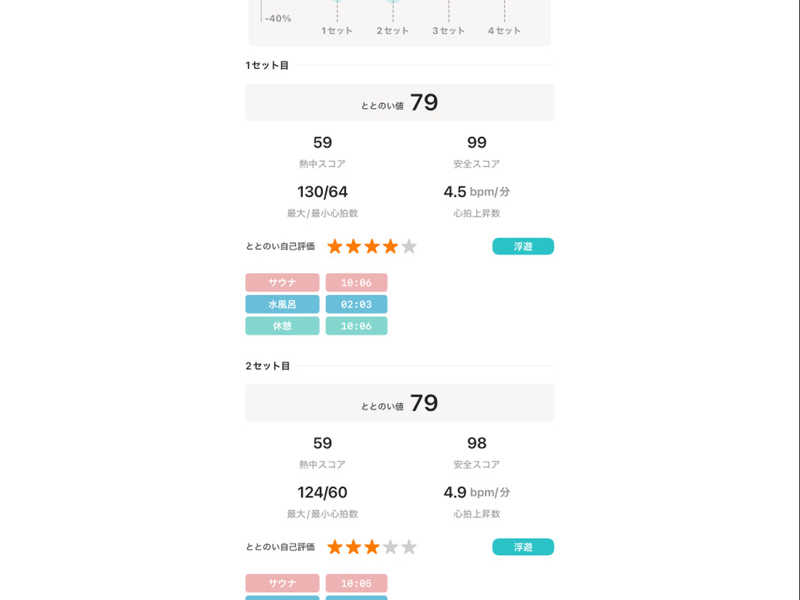Switch to 4セット on the chart axis
800x600 pixels.
504,31
